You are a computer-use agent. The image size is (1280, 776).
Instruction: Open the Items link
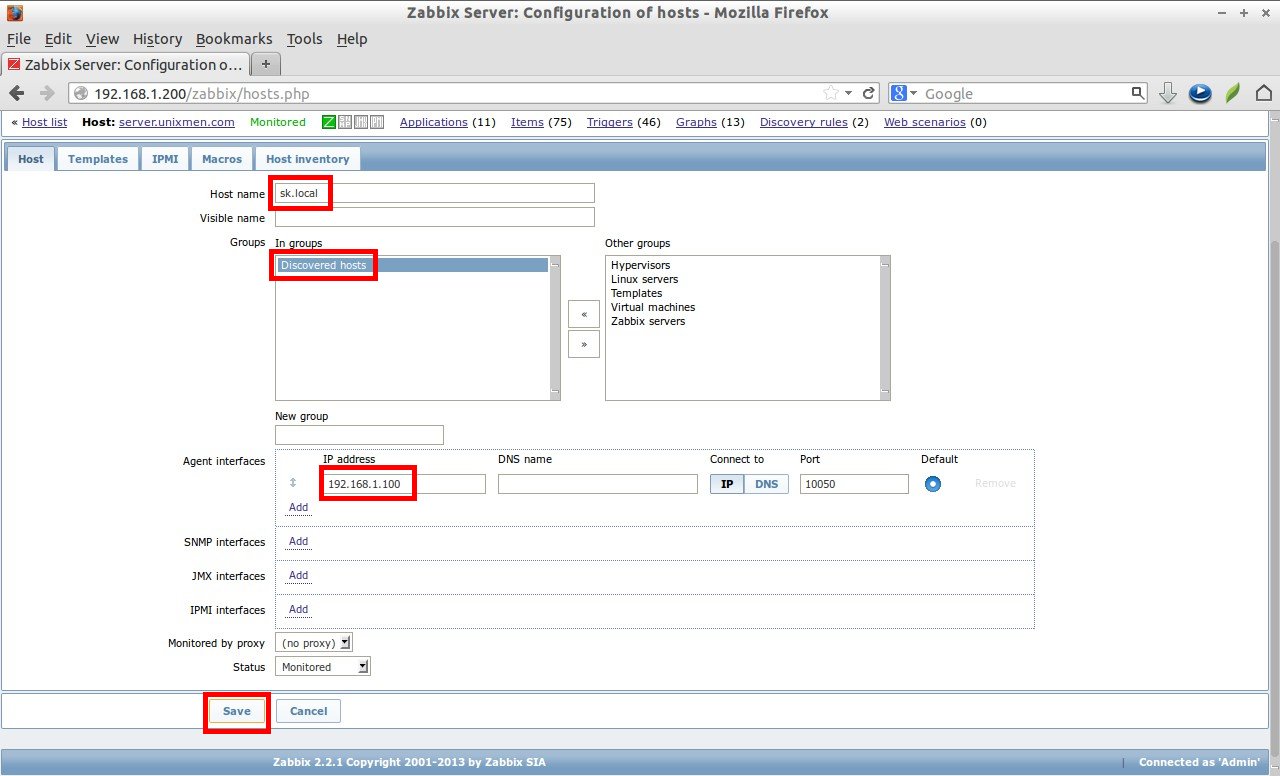(527, 122)
